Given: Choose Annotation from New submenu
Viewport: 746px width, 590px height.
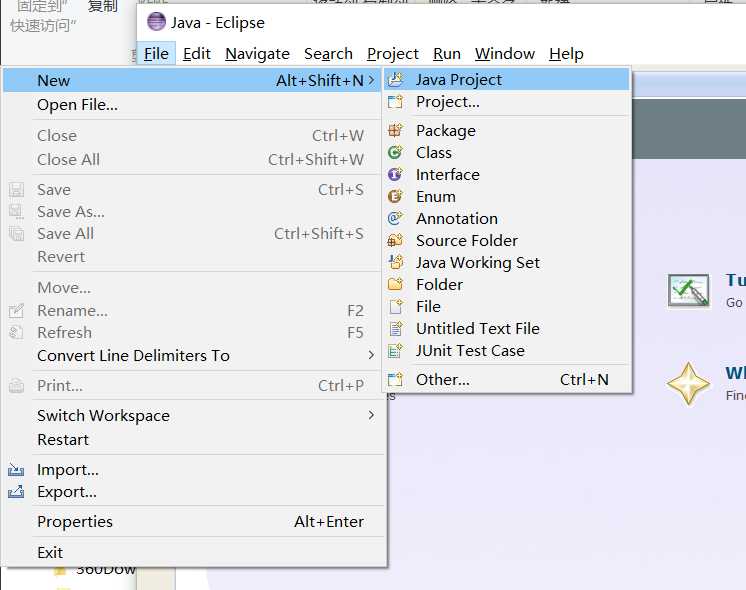Looking at the screenshot, I should [507, 218].
